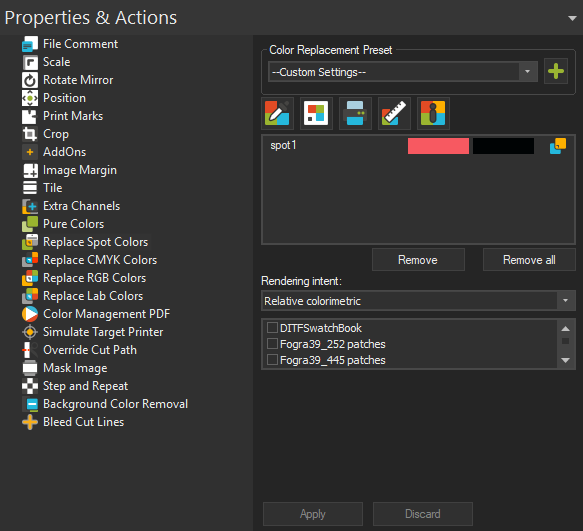Viewport: 583px width, 531px height.
Task: Click the swatch list scroll-down arrow
Action: pos(566,360)
